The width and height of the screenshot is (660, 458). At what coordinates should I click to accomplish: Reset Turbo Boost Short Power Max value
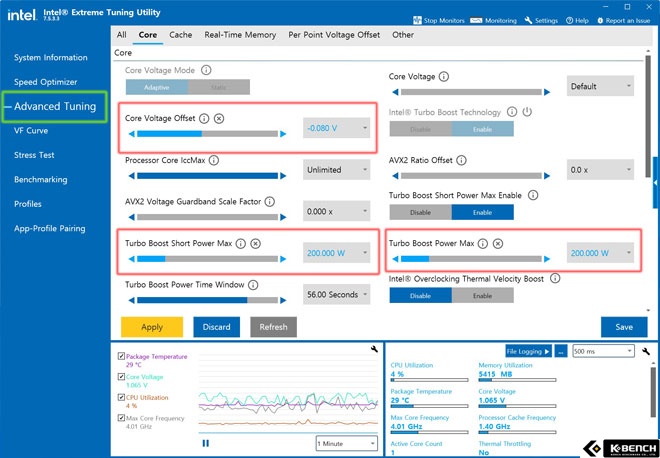click(255, 243)
